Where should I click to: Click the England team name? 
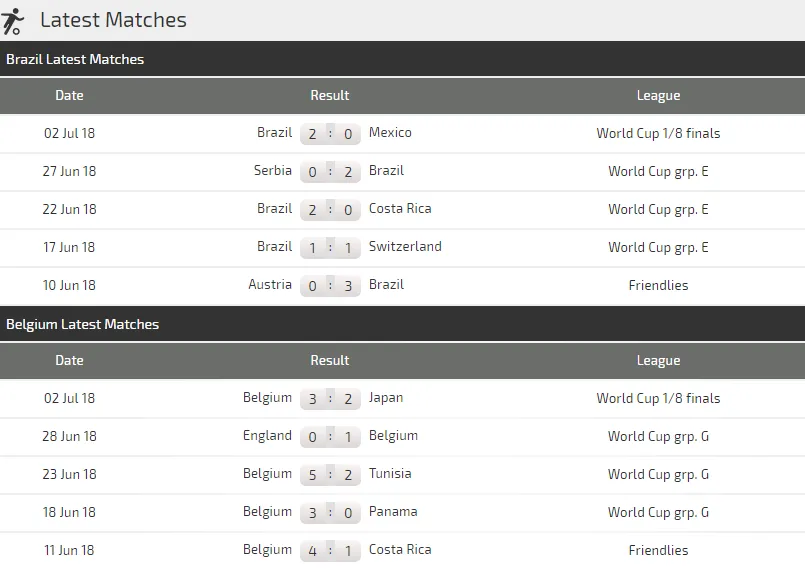pyautogui.click(x=267, y=436)
